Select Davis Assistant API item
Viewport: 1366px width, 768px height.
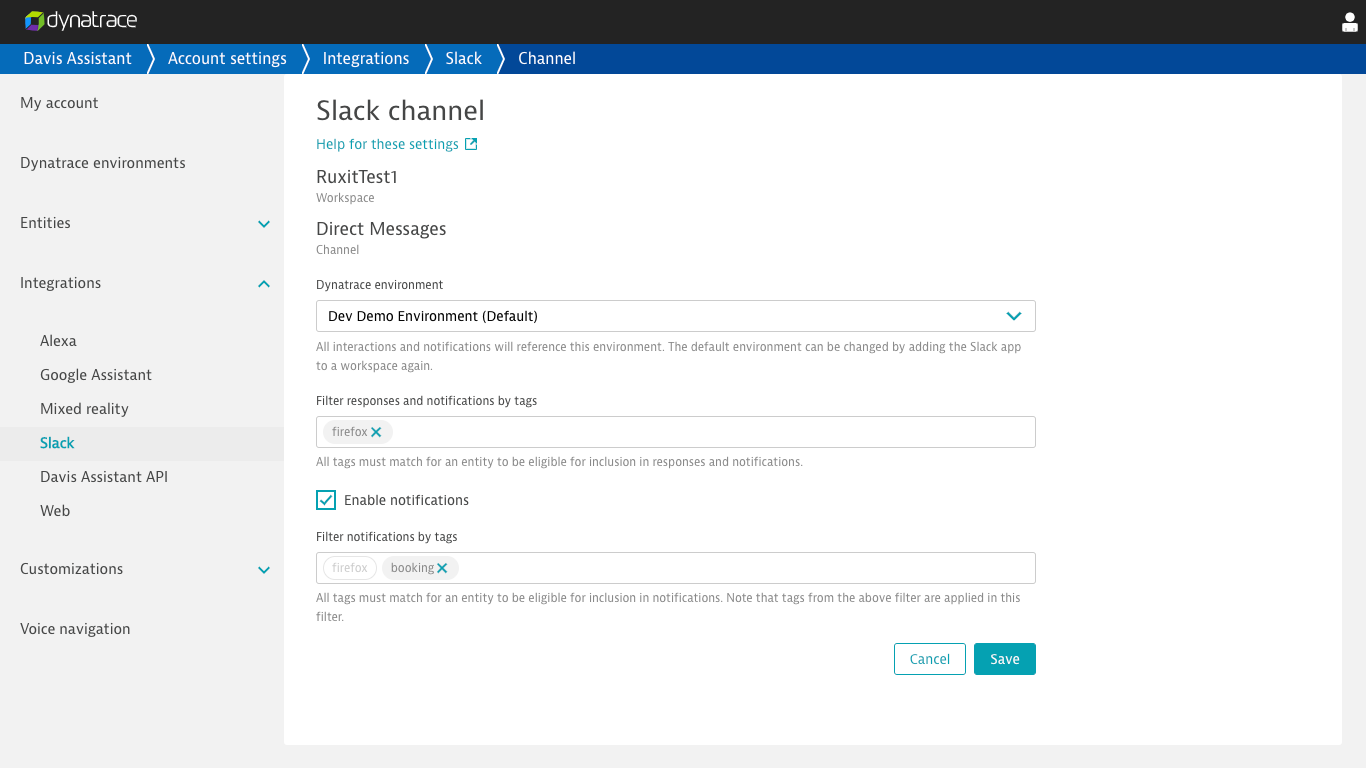click(x=104, y=477)
